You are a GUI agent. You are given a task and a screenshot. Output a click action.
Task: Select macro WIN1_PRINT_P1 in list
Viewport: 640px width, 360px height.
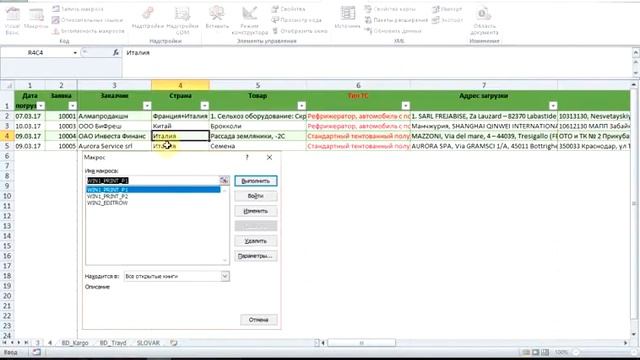pos(153,190)
